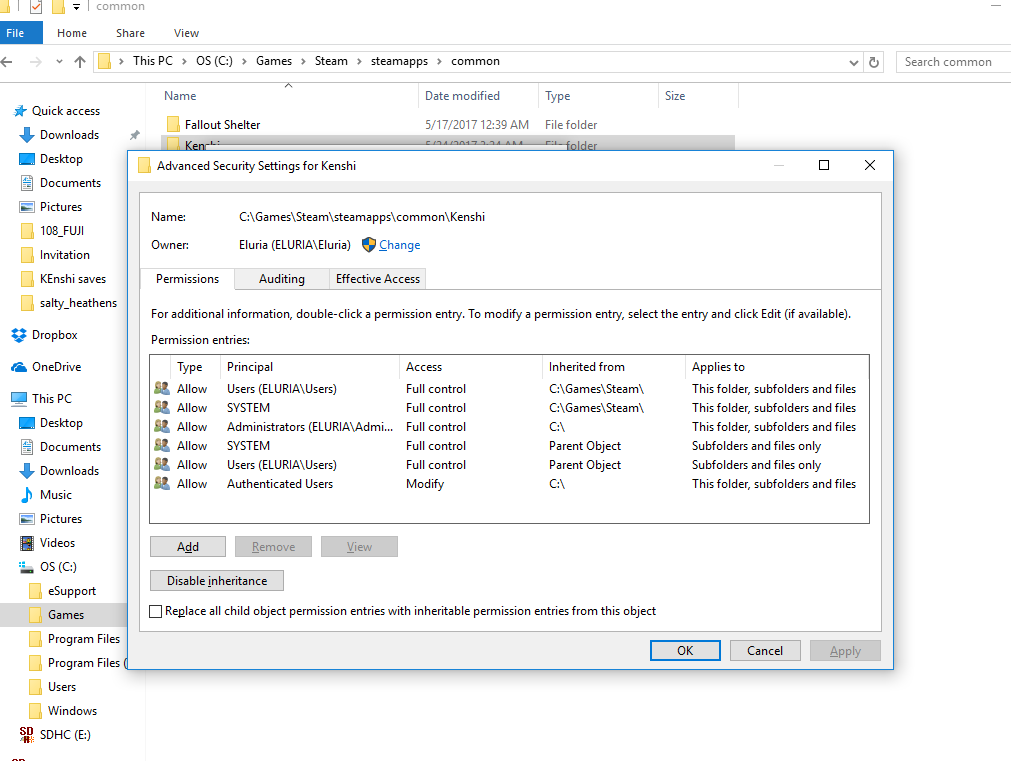Select the Permissions tab
Screen dimensions: 1011x761
click(187, 279)
